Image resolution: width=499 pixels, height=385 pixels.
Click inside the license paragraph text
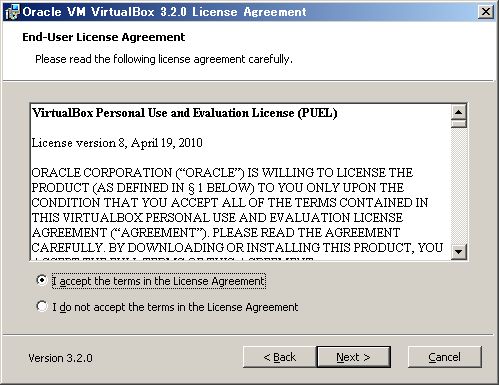tap(237, 210)
